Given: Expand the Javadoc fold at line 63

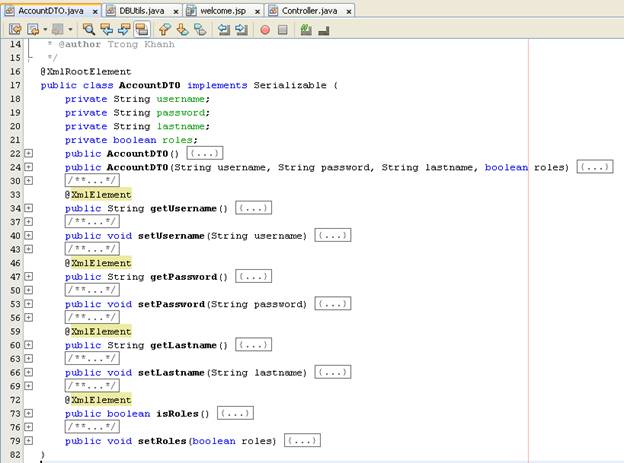Looking at the screenshot, I should tap(28, 358).
